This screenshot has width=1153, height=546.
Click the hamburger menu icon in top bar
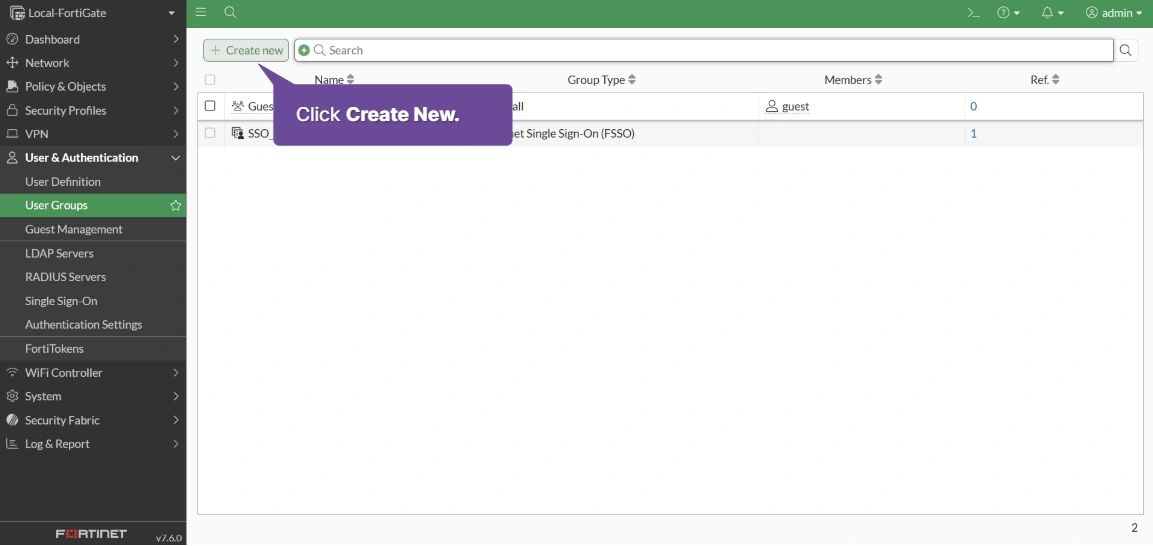[x=201, y=12]
